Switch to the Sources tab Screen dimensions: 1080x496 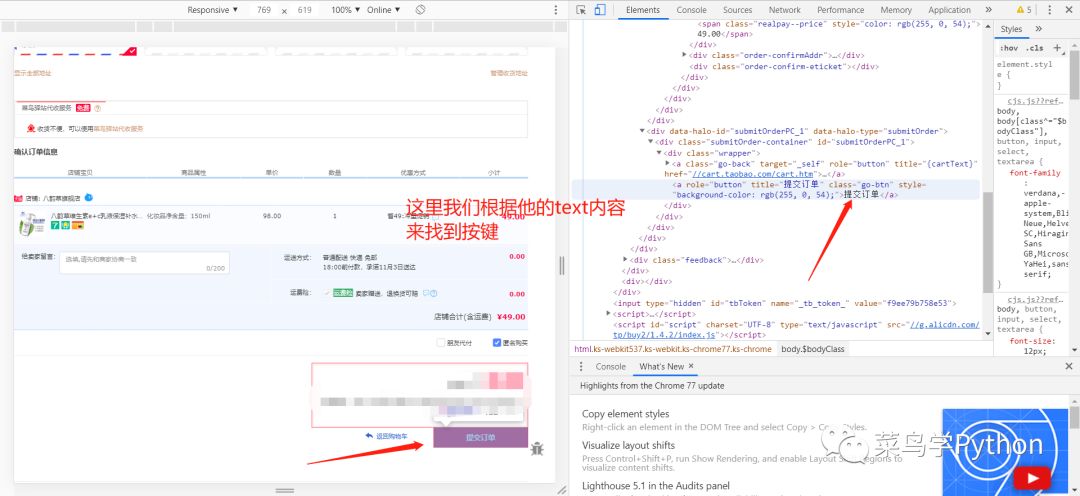738,10
